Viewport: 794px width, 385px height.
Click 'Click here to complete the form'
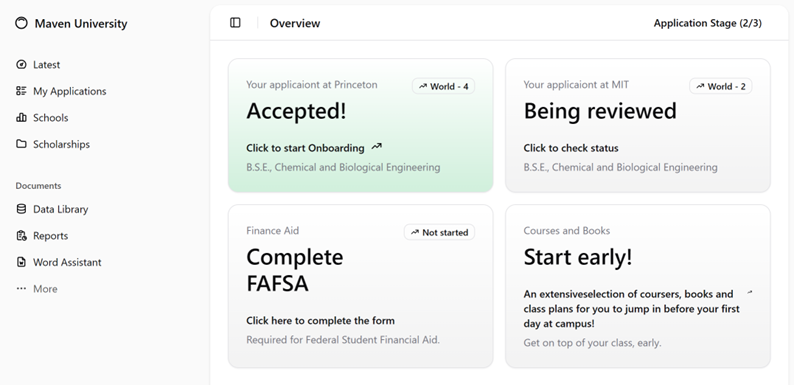pos(321,320)
